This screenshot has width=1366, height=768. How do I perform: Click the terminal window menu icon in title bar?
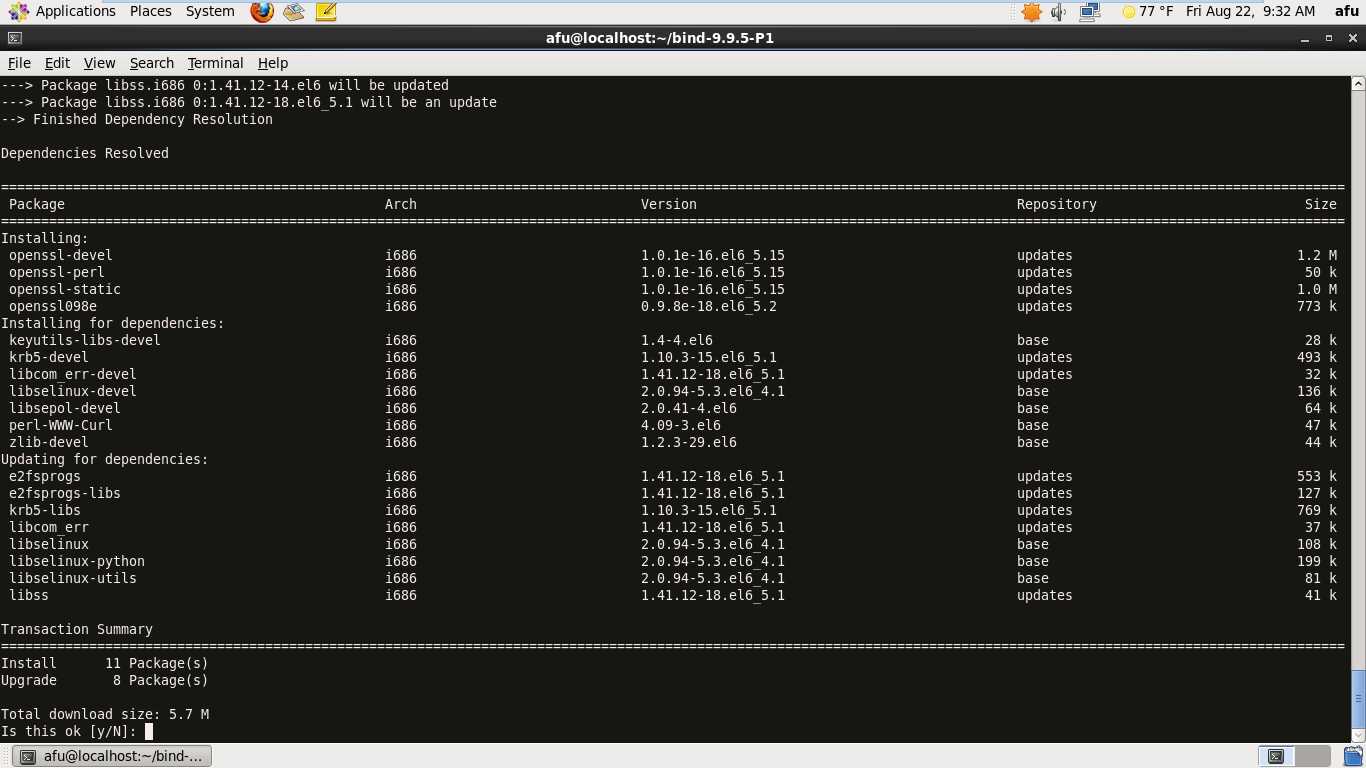[x=13, y=38]
